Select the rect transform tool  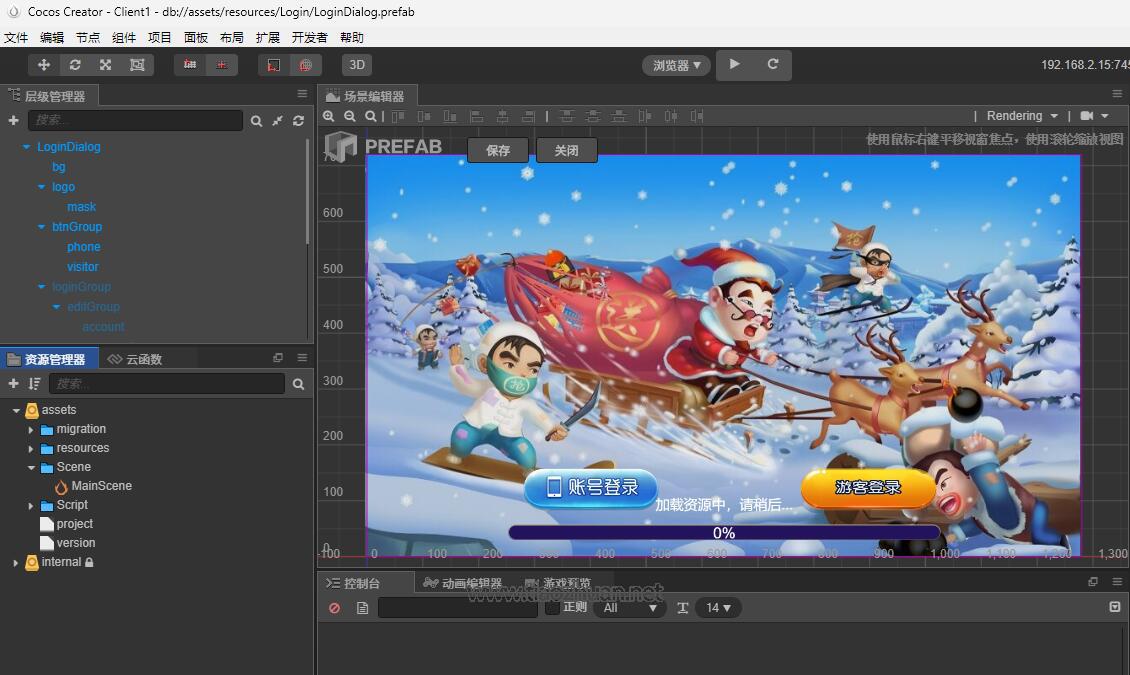[x=137, y=65]
